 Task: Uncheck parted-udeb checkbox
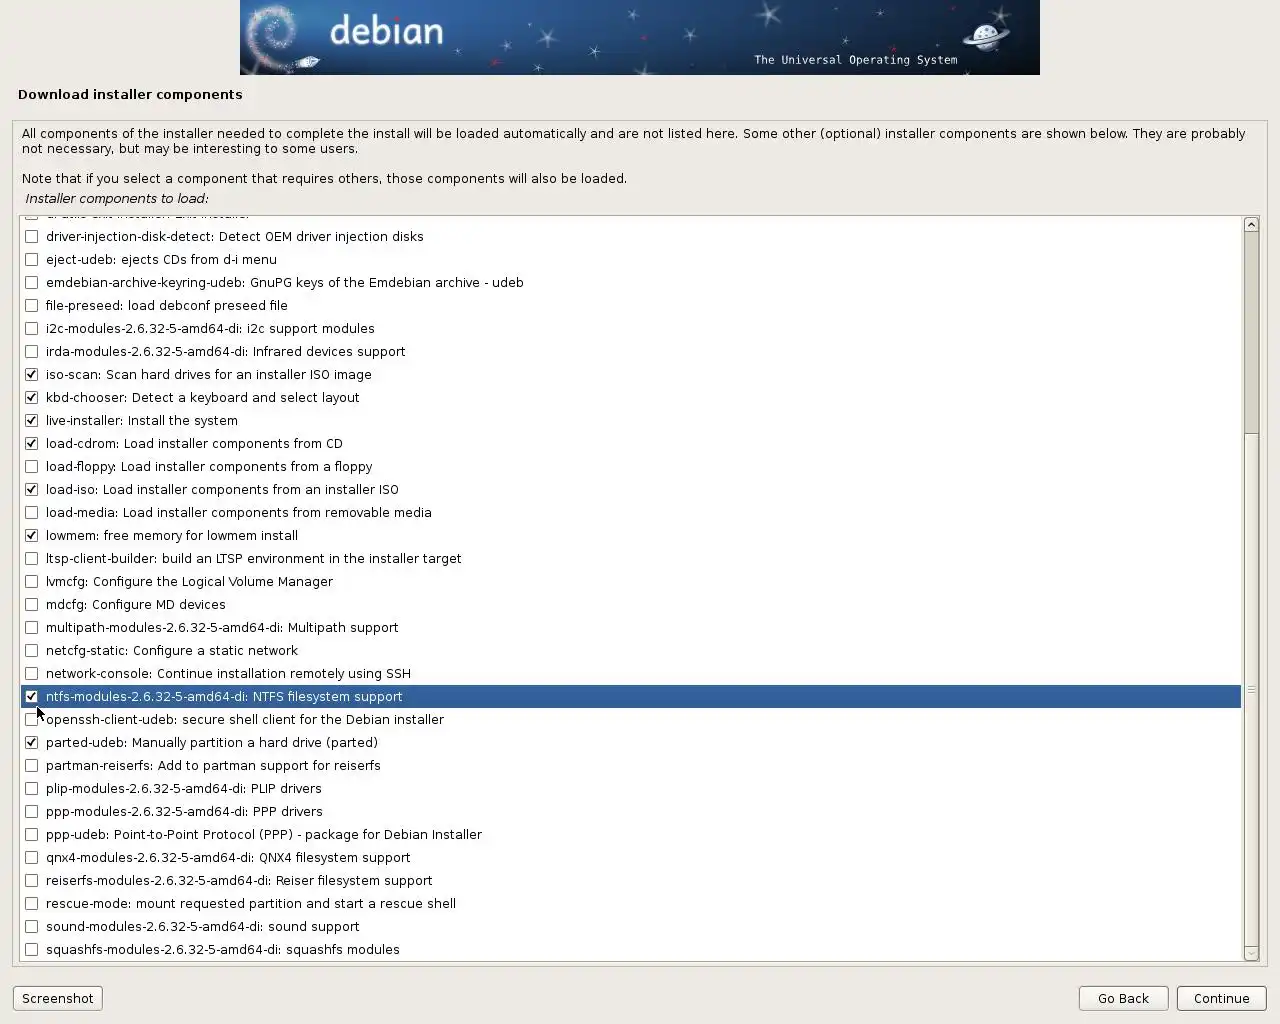point(32,743)
